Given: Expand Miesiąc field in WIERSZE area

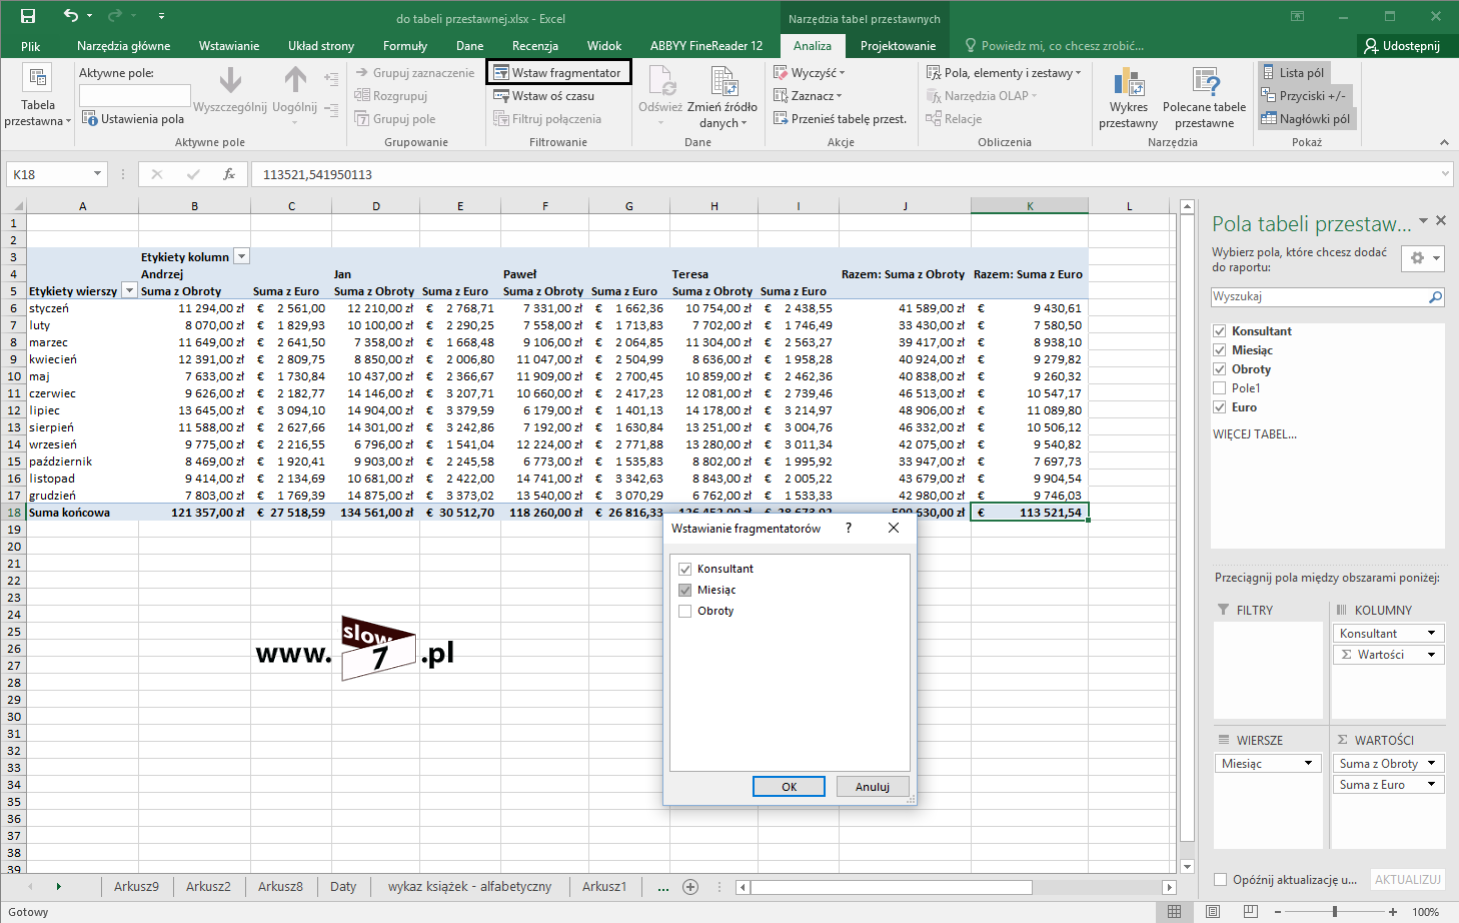Looking at the screenshot, I should pyautogui.click(x=1308, y=763).
